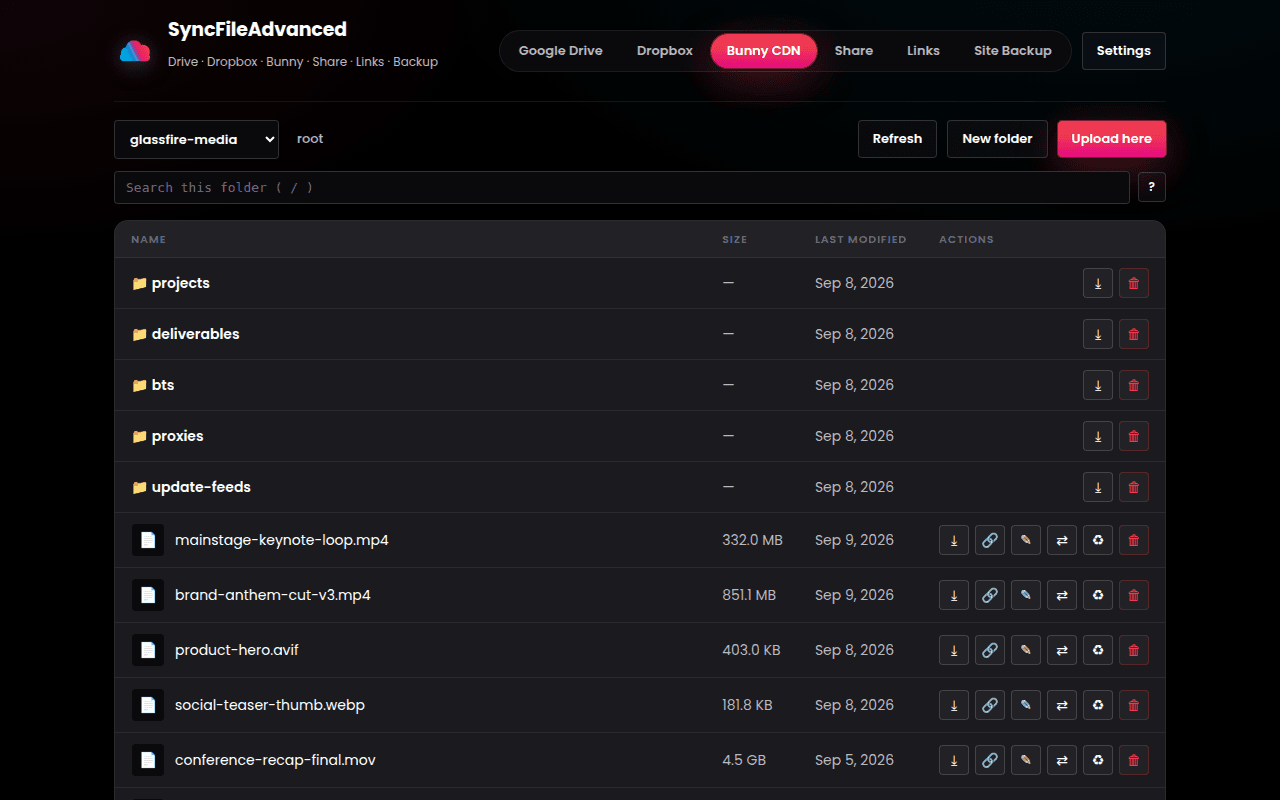Viewport: 1280px width, 800px height.
Task: Switch to the Google Drive tab
Action: tap(560, 51)
